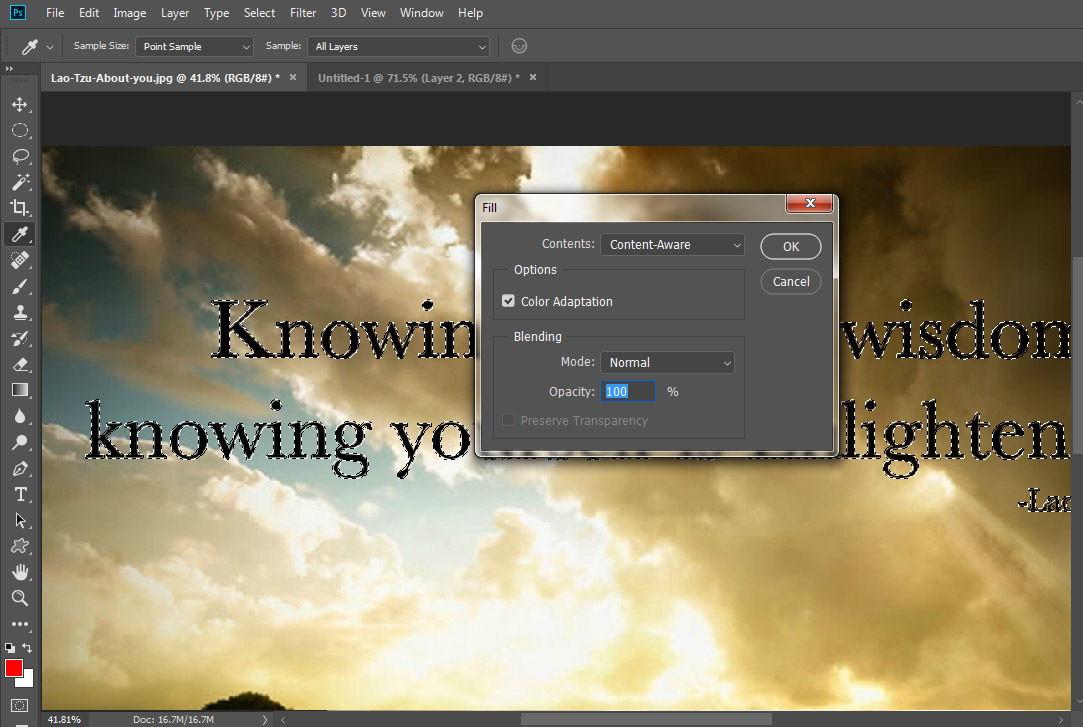1083x727 pixels.
Task: Select the Eraser tool
Action: coord(20,364)
